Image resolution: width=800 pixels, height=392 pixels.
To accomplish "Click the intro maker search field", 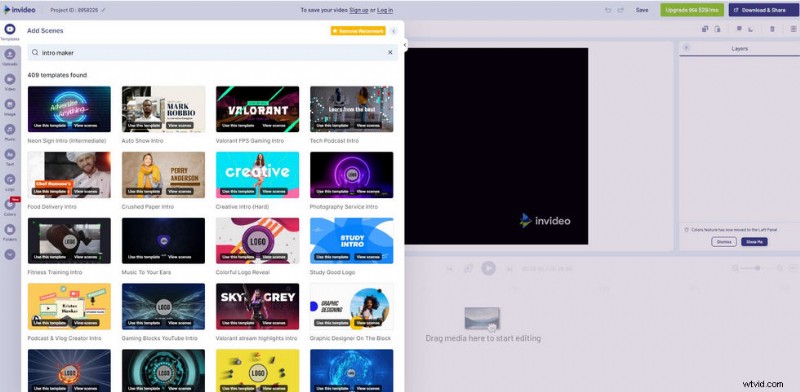I will pos(213,52).
